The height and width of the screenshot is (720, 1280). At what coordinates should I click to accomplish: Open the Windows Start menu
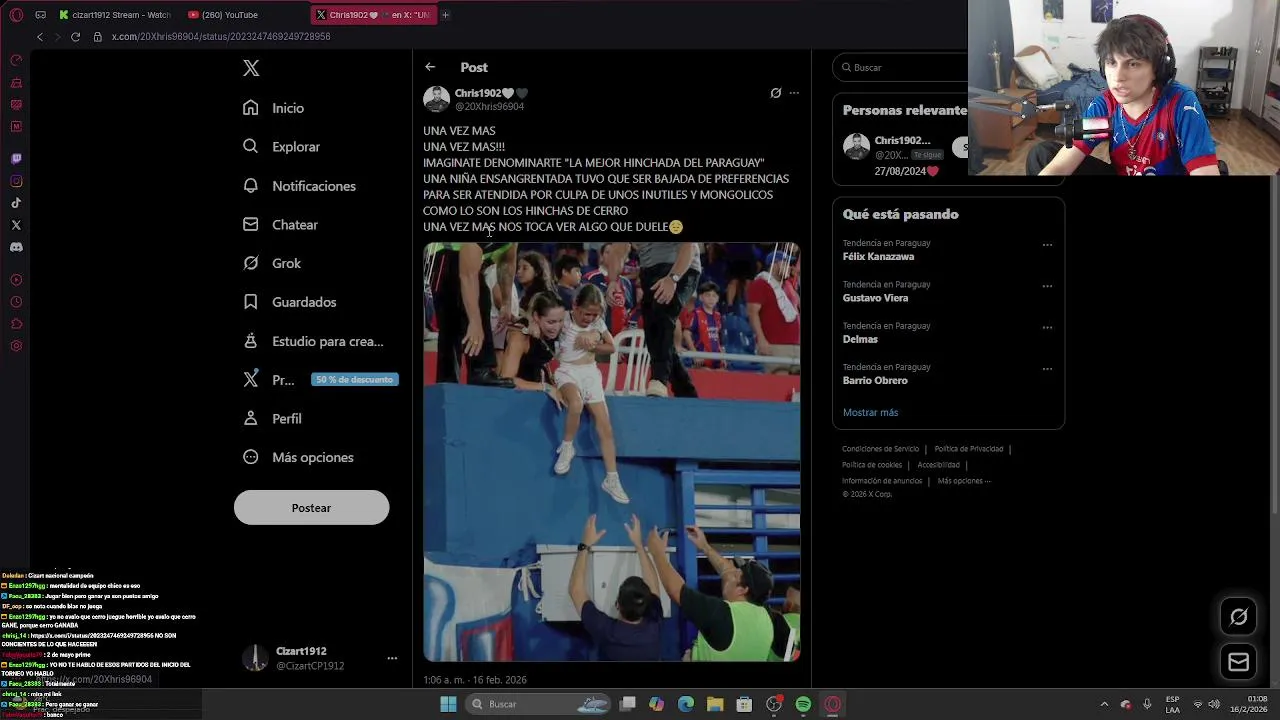(448, 704)
